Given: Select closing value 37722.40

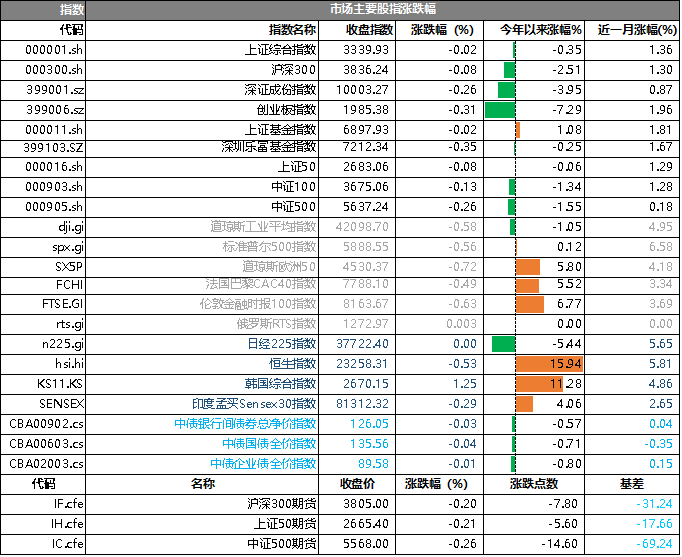Looking at the screenshot, I should 362,344.
